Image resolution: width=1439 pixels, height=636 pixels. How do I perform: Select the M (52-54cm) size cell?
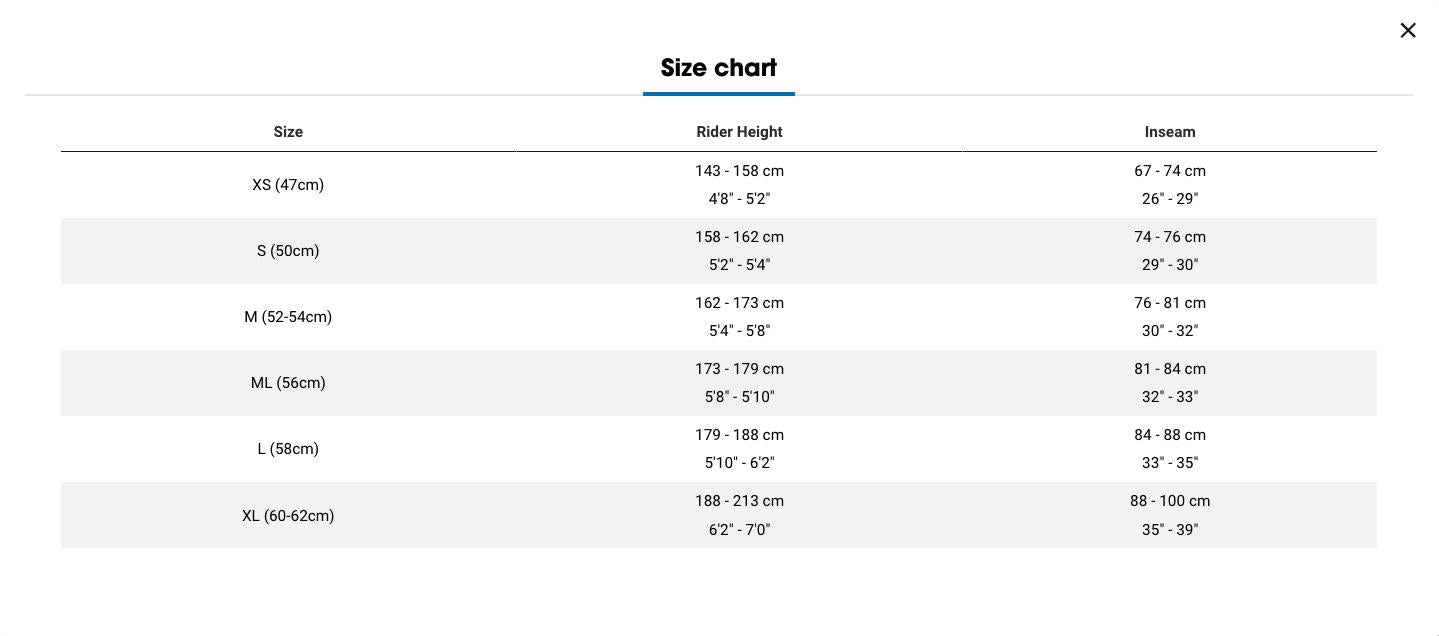point(288,317)
